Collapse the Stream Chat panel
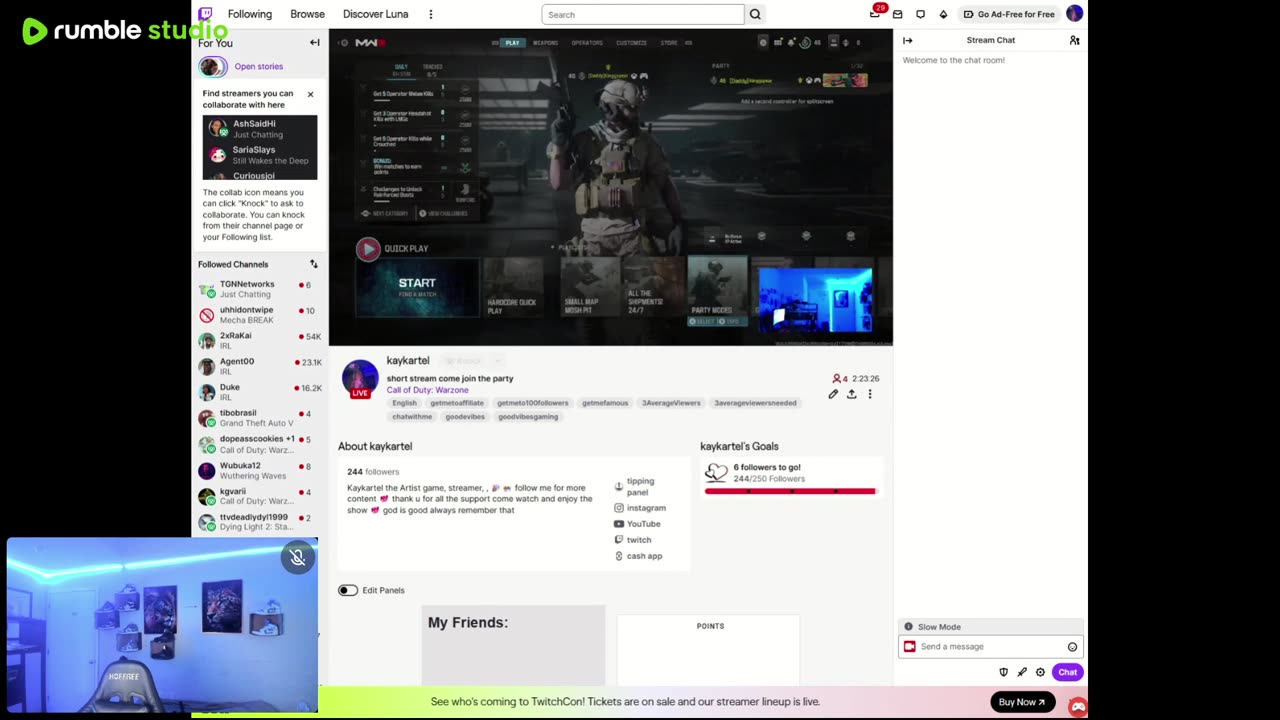Screen dimensions: 1280x720 click(x=908, y=41)
